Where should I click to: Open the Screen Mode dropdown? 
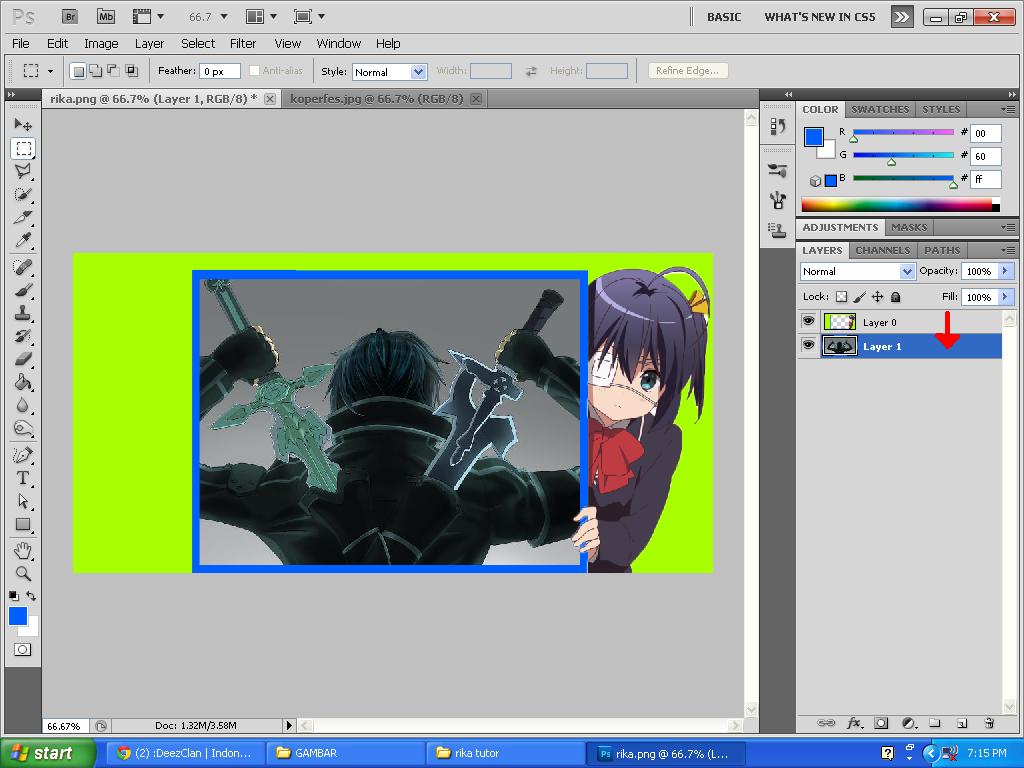pyautogui.click(x=310, y=16)
